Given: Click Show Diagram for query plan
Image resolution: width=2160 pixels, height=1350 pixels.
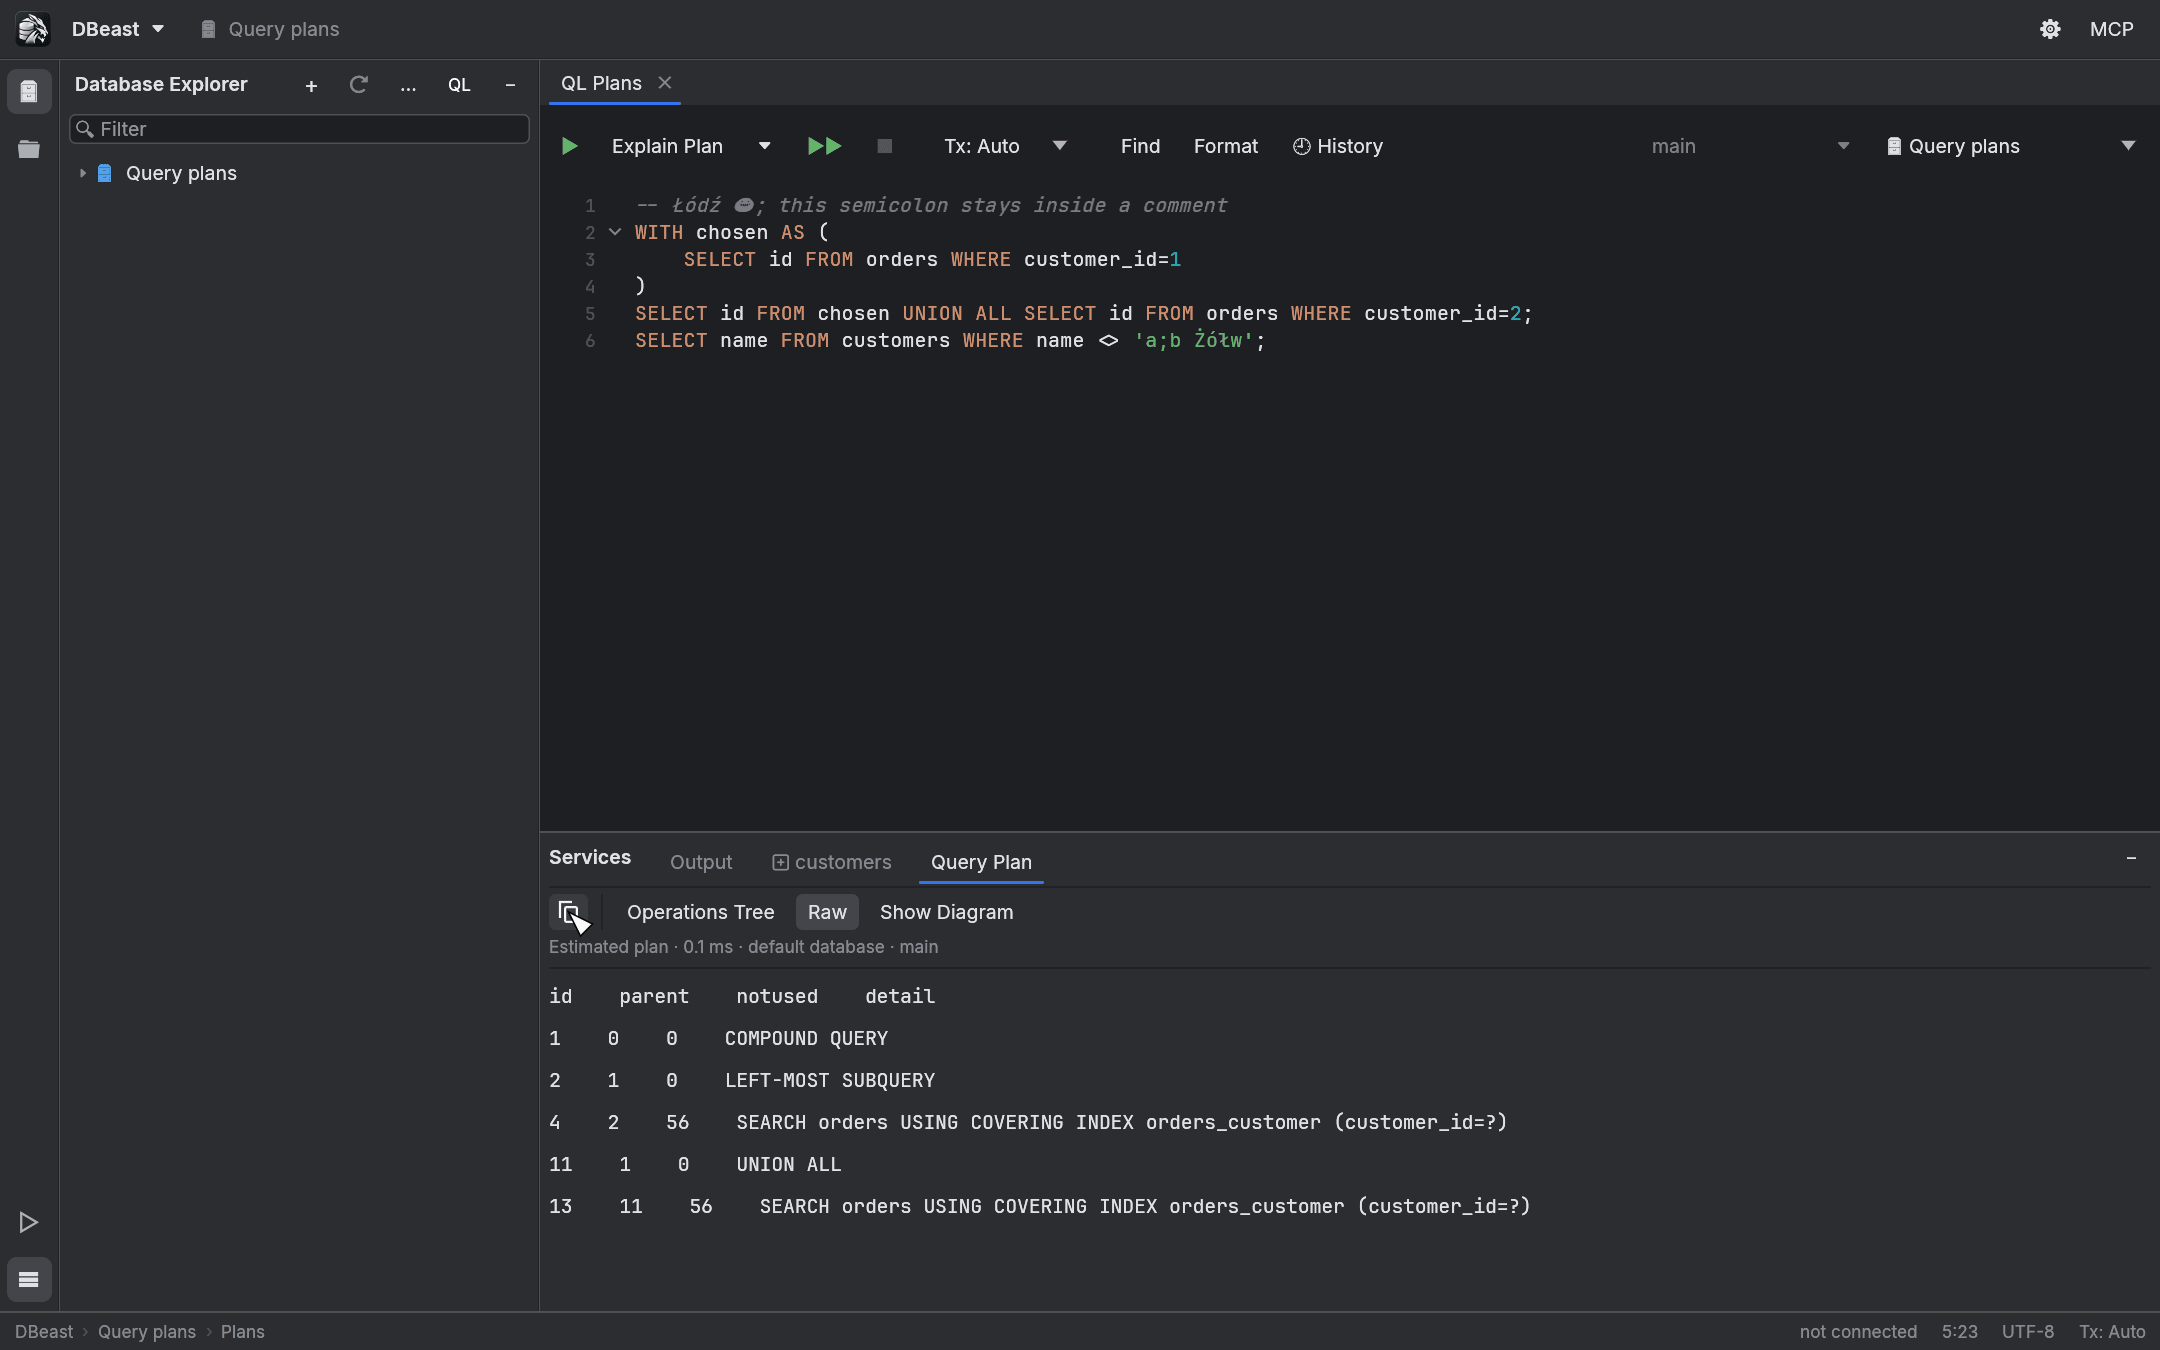Looking at the screenshot, I should 946,912.
